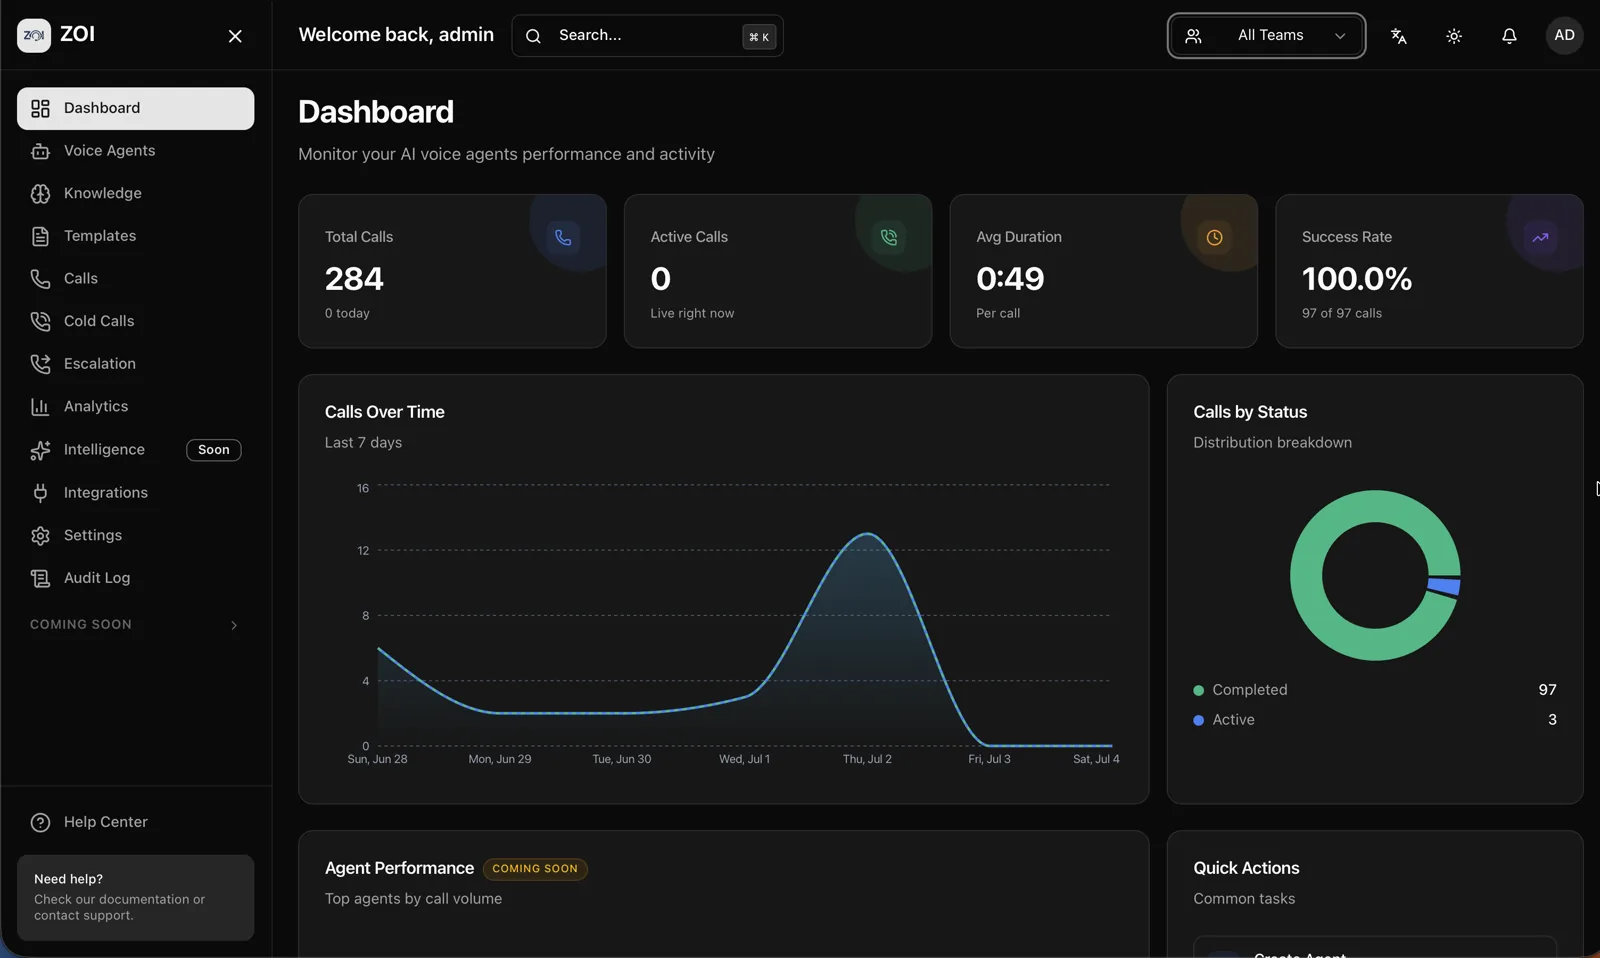Image resolution: width=1600 pixels, height=958 pixels.
Task: Click the Soon badge next to Intelligence
Action: coord(214,450)
